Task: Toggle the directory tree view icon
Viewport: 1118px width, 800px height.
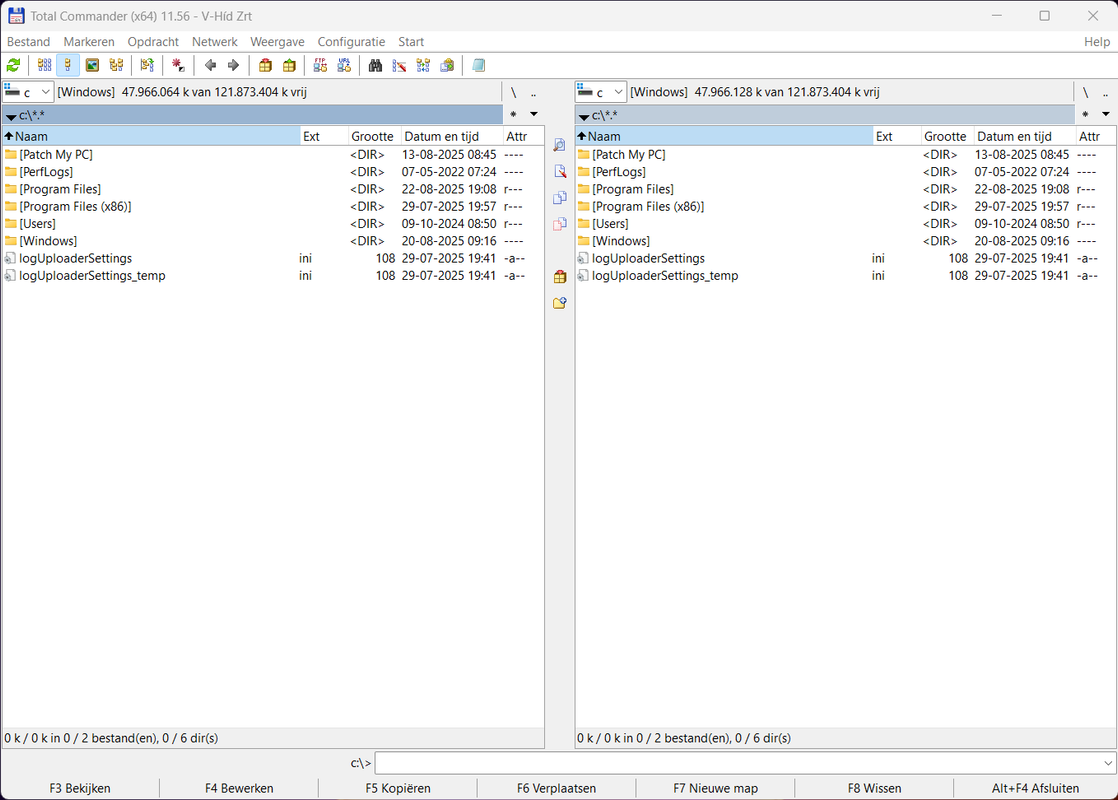Action: click(116, 66)
